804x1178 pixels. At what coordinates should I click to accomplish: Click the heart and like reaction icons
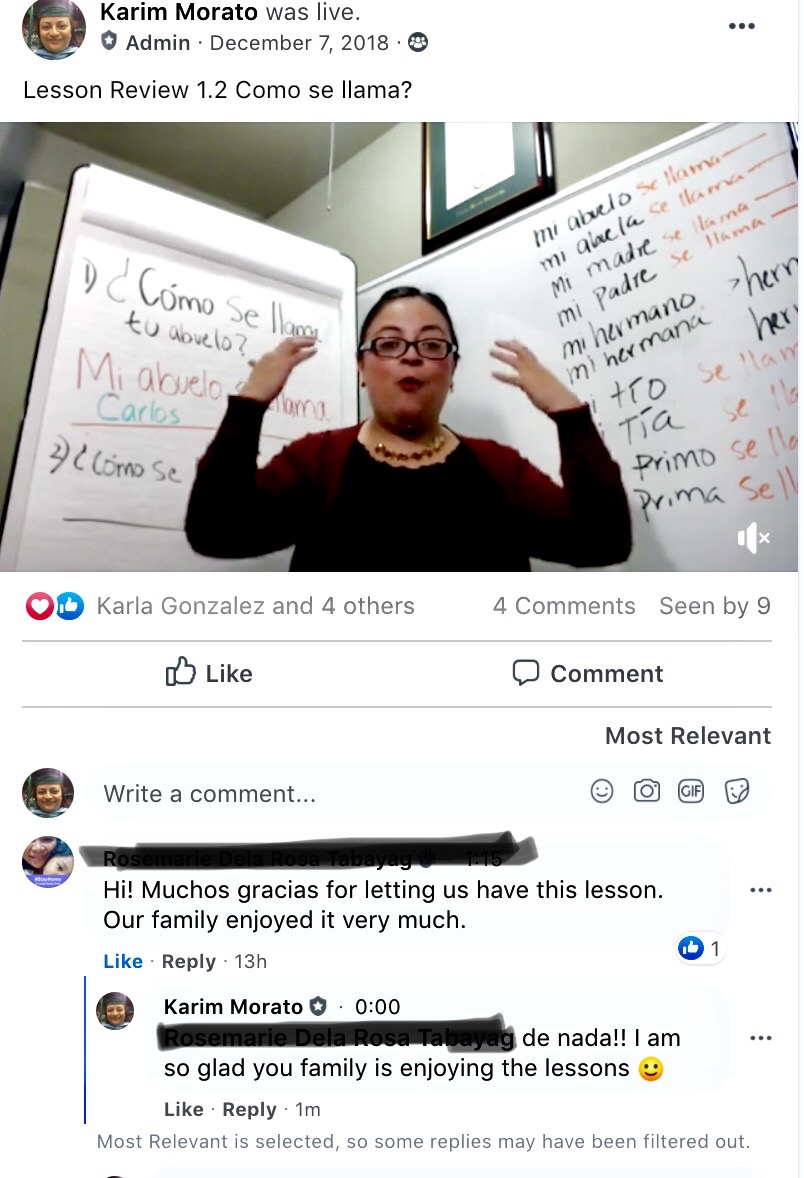pyautogui.click(x=54, y=606)
